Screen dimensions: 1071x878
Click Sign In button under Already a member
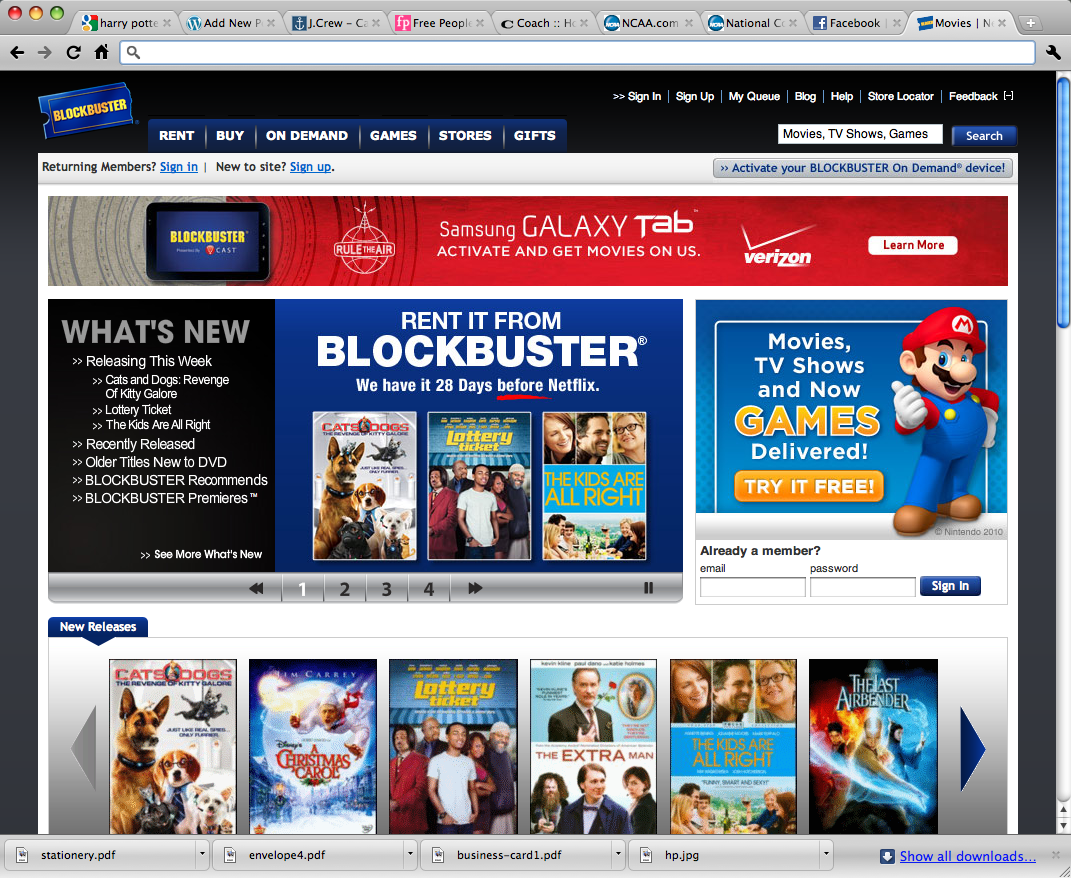[950, 586]
